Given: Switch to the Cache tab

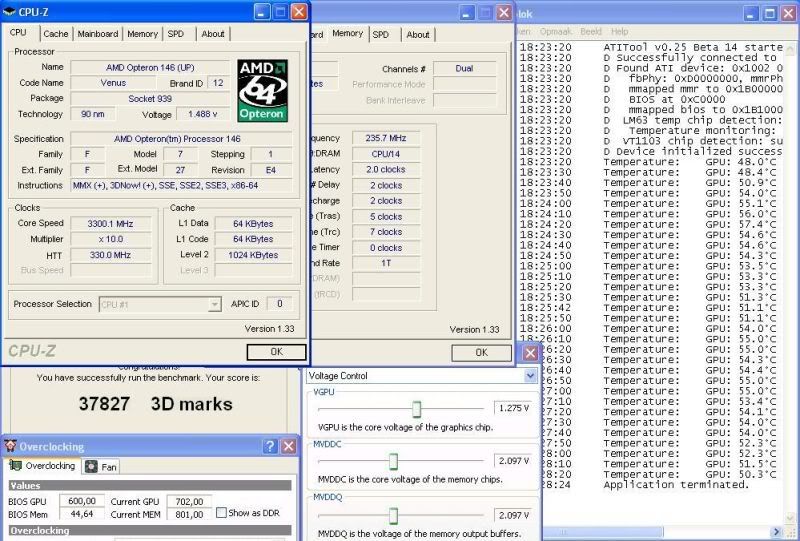Looking at the screenshot, I should click(56, 34).
